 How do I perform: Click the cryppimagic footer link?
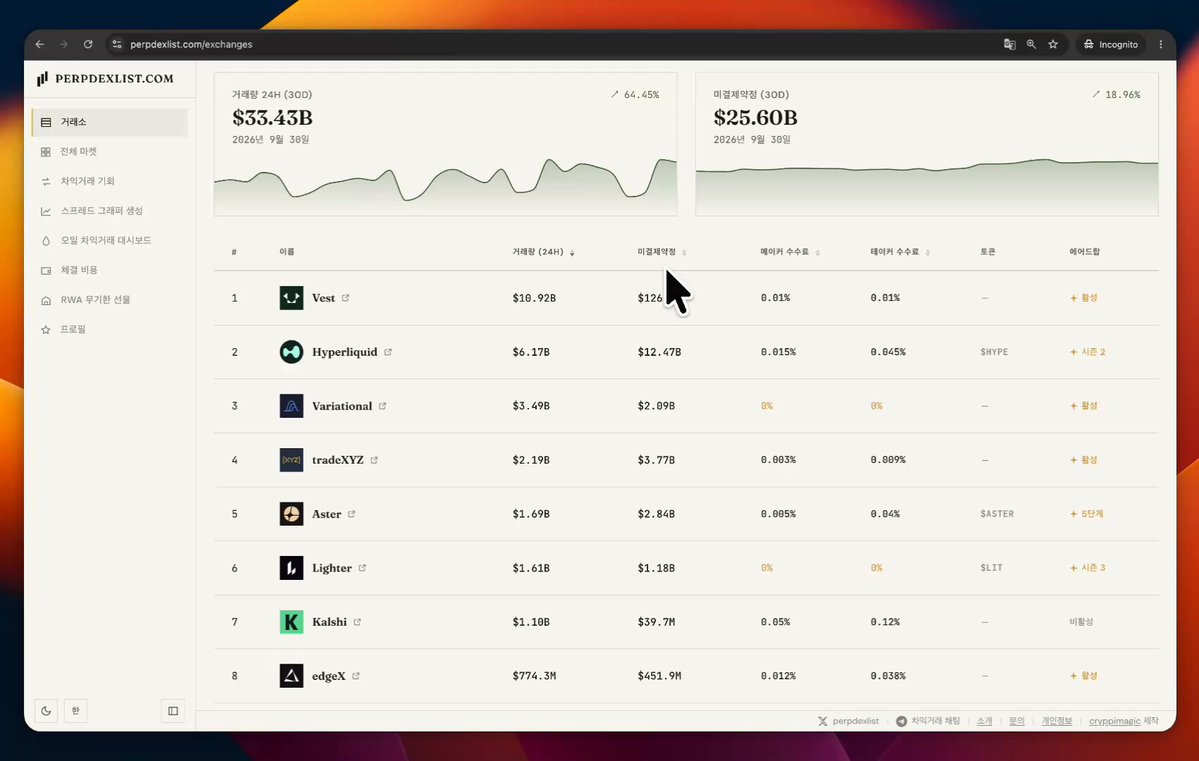point(1114,721)
